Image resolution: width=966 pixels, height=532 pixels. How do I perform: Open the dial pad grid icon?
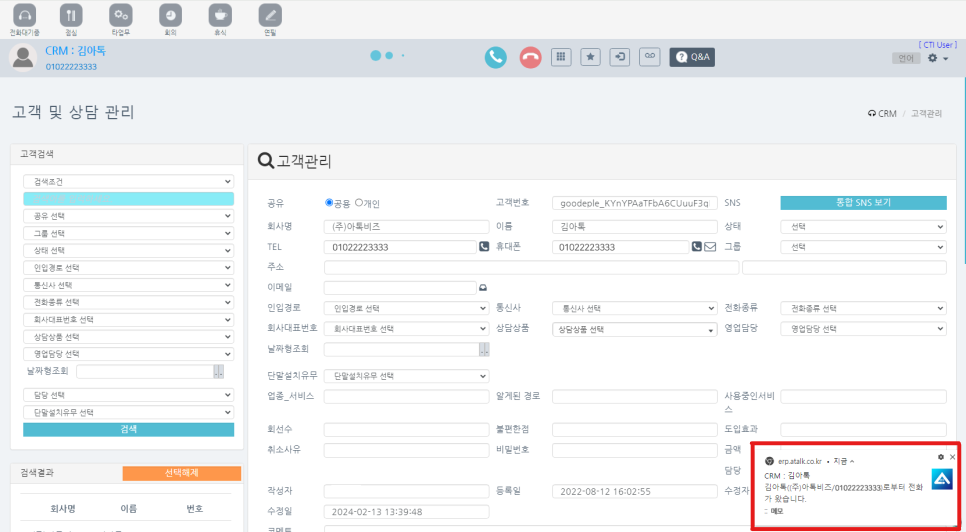561,57
